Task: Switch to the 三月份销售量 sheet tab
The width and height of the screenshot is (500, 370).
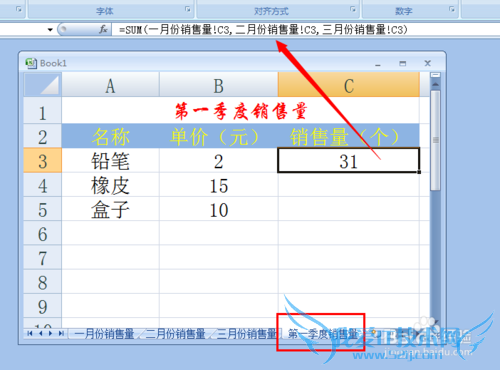Action: pos(247,334)
